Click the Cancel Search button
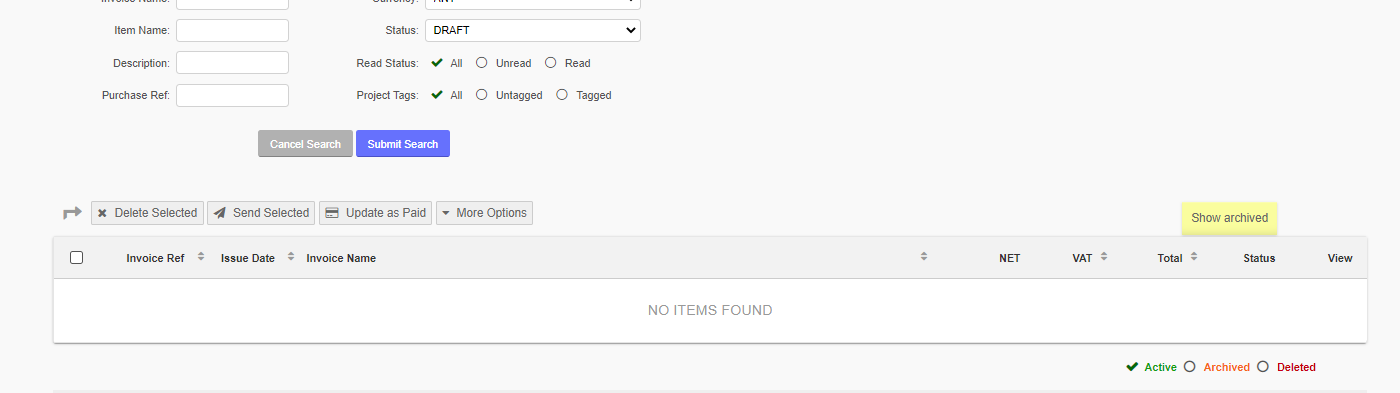The width and height of the screenshot is (1400, 393). 305,144
